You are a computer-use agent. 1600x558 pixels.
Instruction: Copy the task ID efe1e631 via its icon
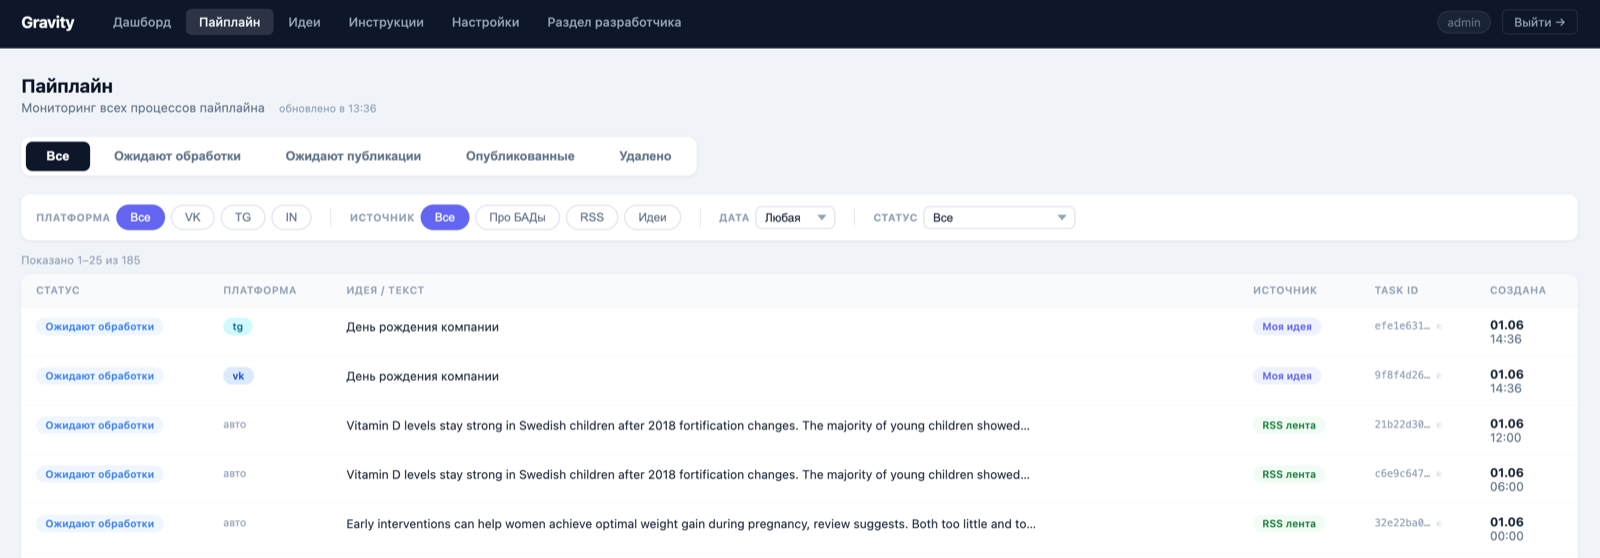coord(1439,326)
